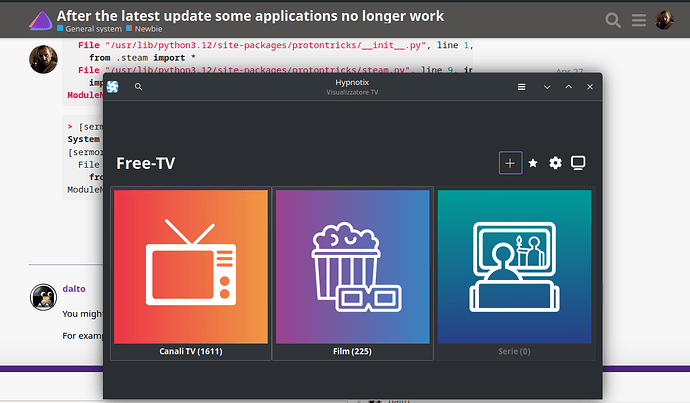Click the Hypnotix app logo icon
The image size is (690, 403).
113,87
